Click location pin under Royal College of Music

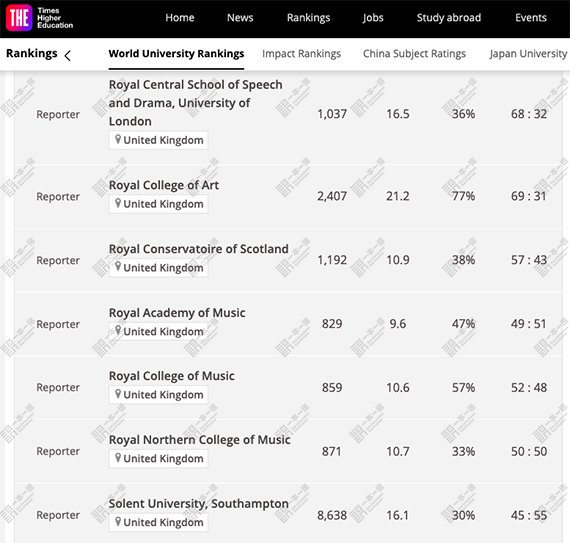tap(118, 394)
